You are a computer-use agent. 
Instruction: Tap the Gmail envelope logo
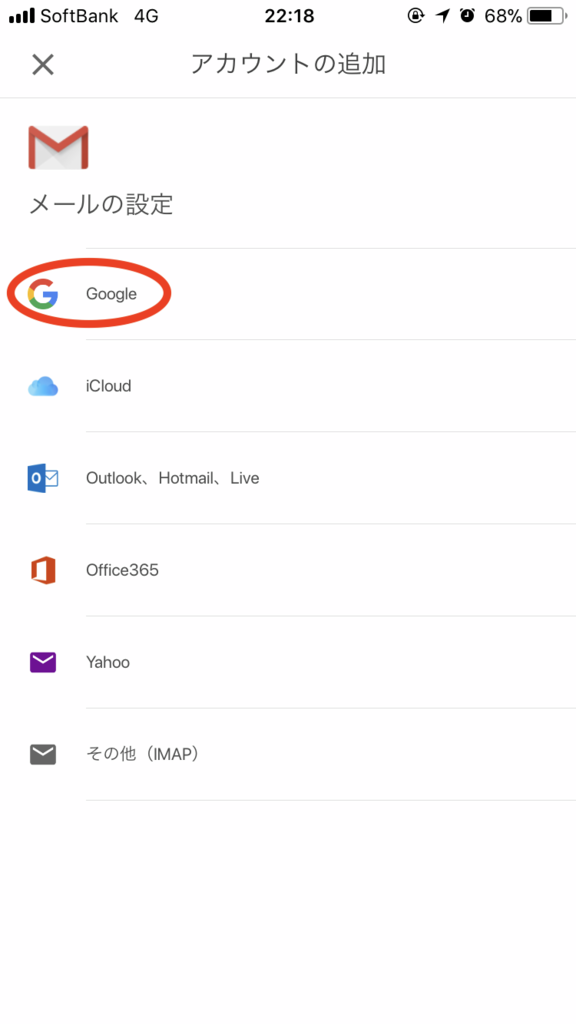(58, 148)
